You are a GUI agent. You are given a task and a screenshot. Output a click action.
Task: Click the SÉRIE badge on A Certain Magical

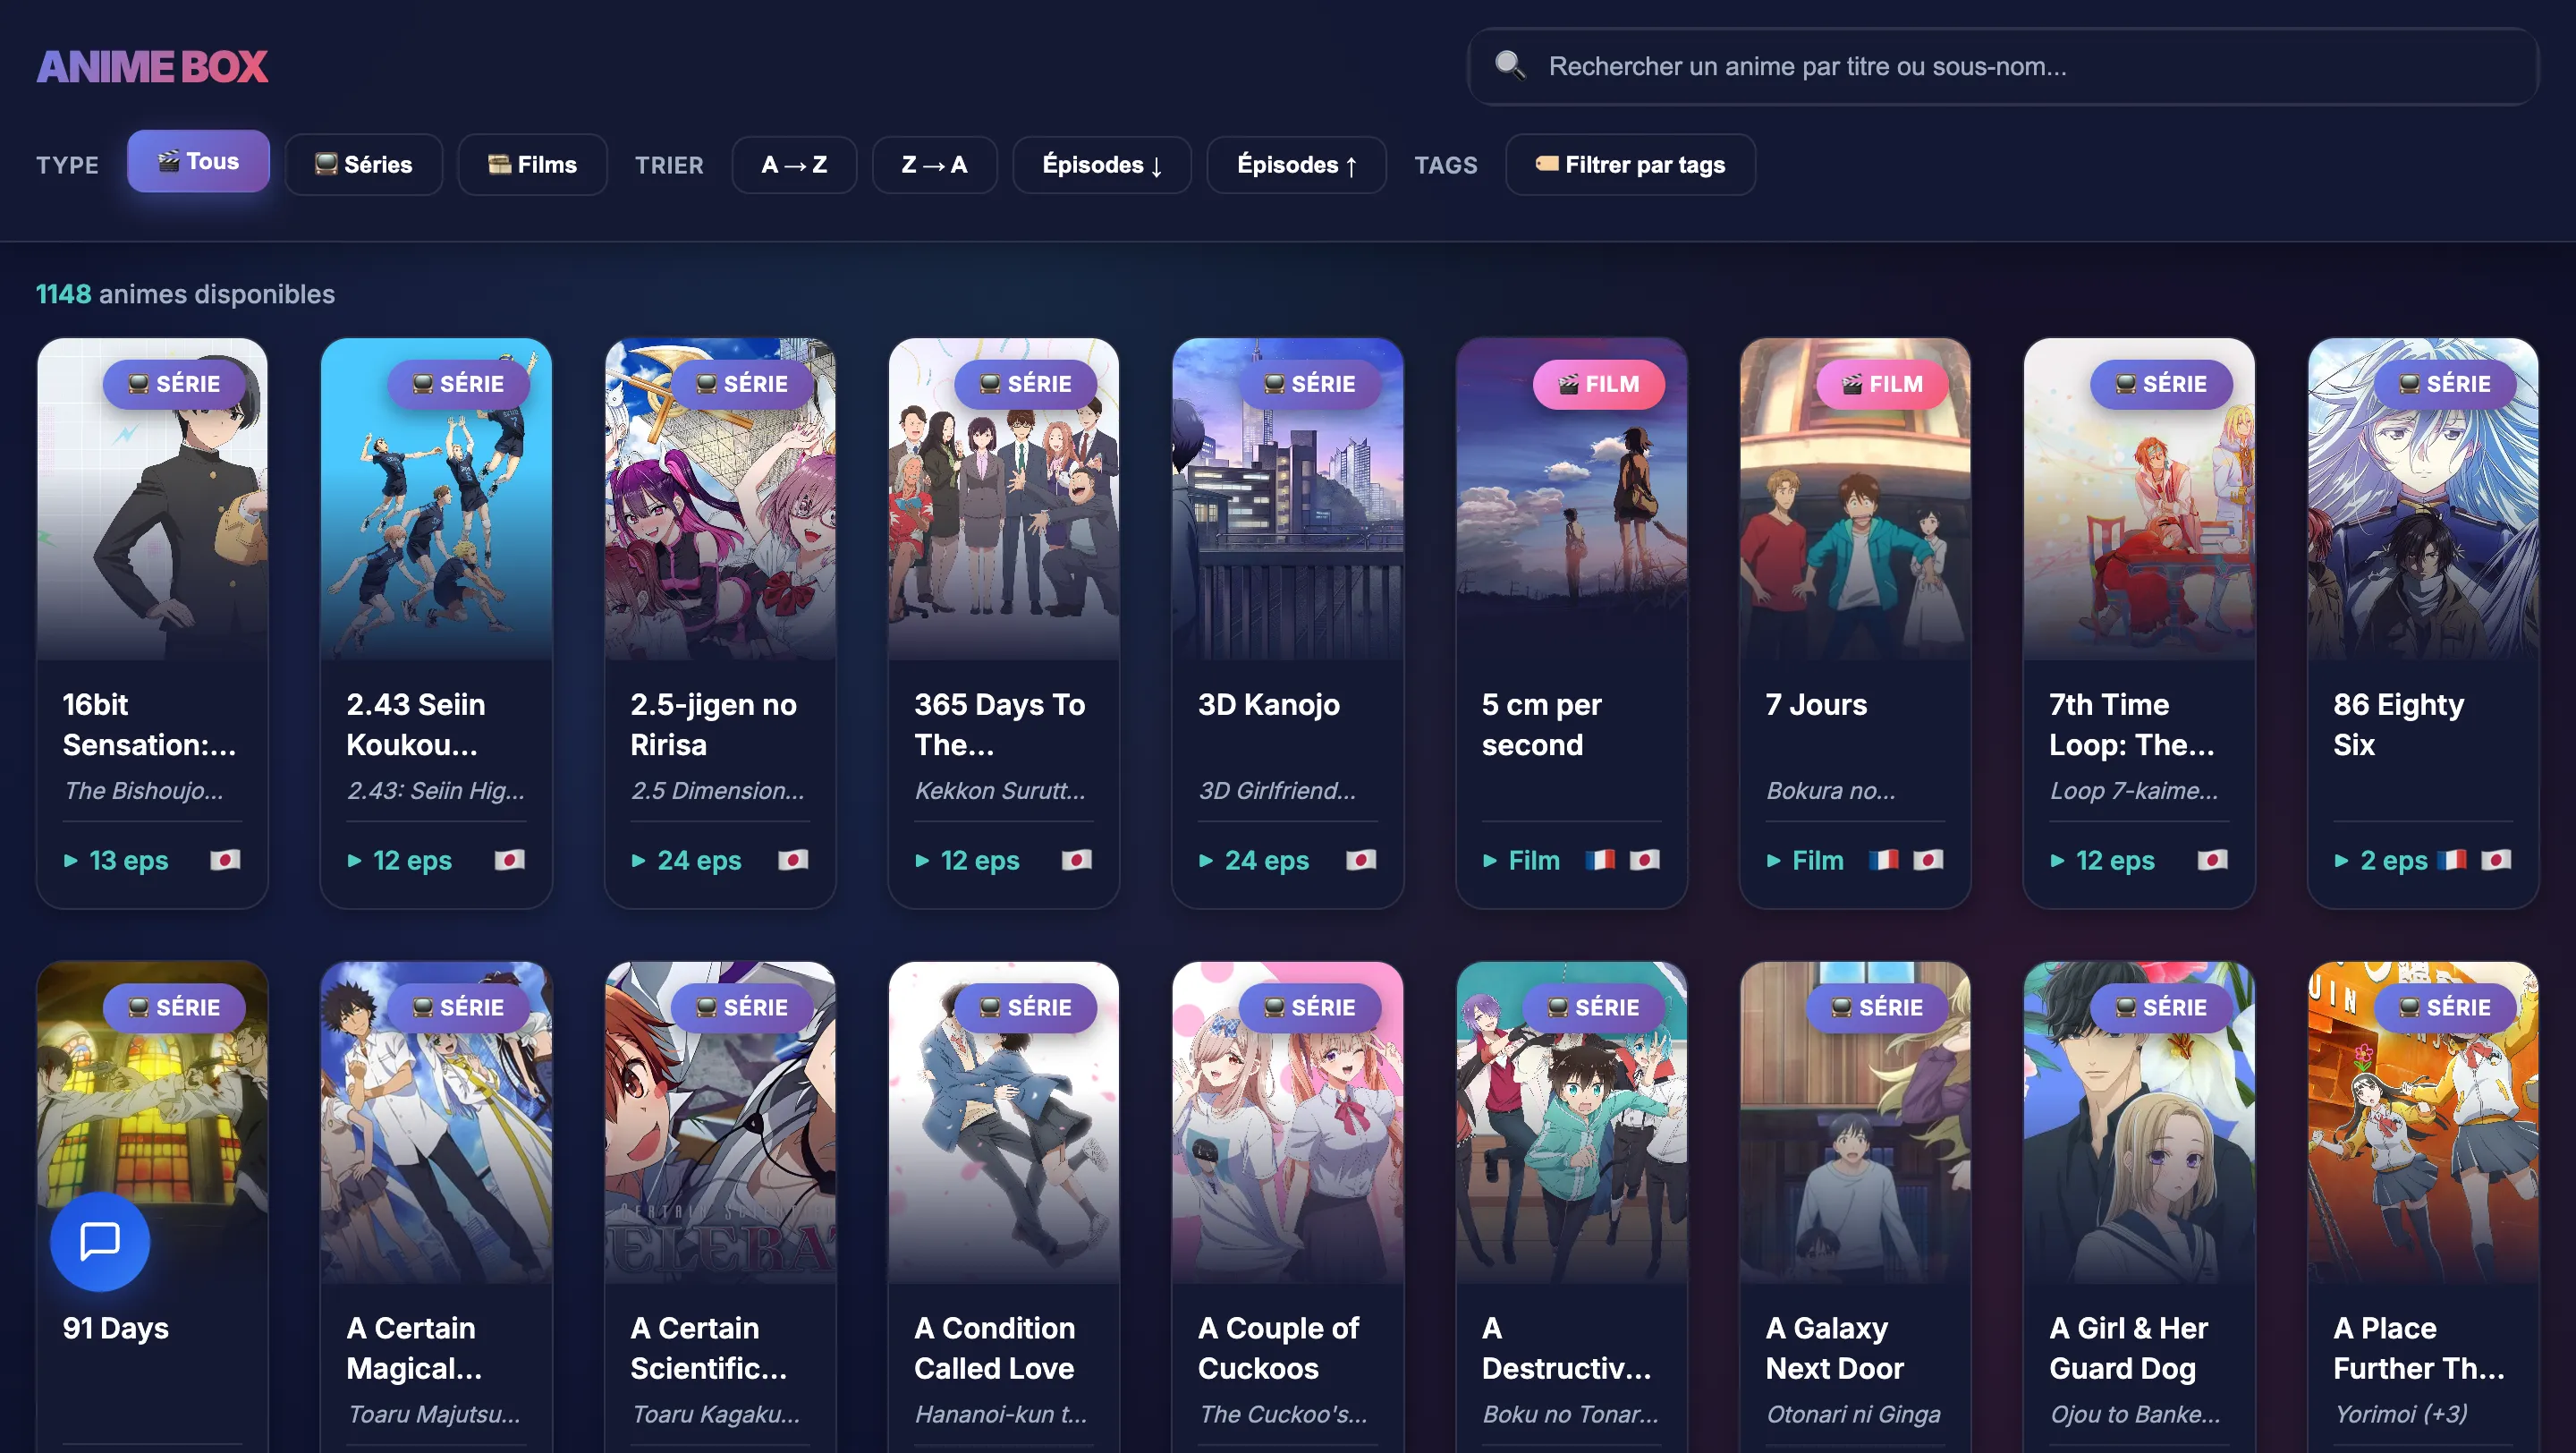[x=458, y=1007]
